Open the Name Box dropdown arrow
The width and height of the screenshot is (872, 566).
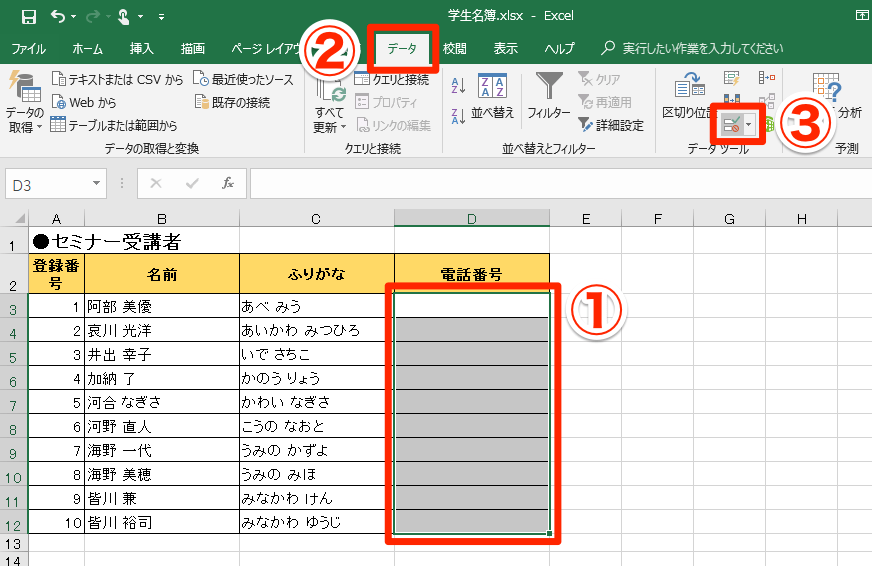tap(96, 184)
